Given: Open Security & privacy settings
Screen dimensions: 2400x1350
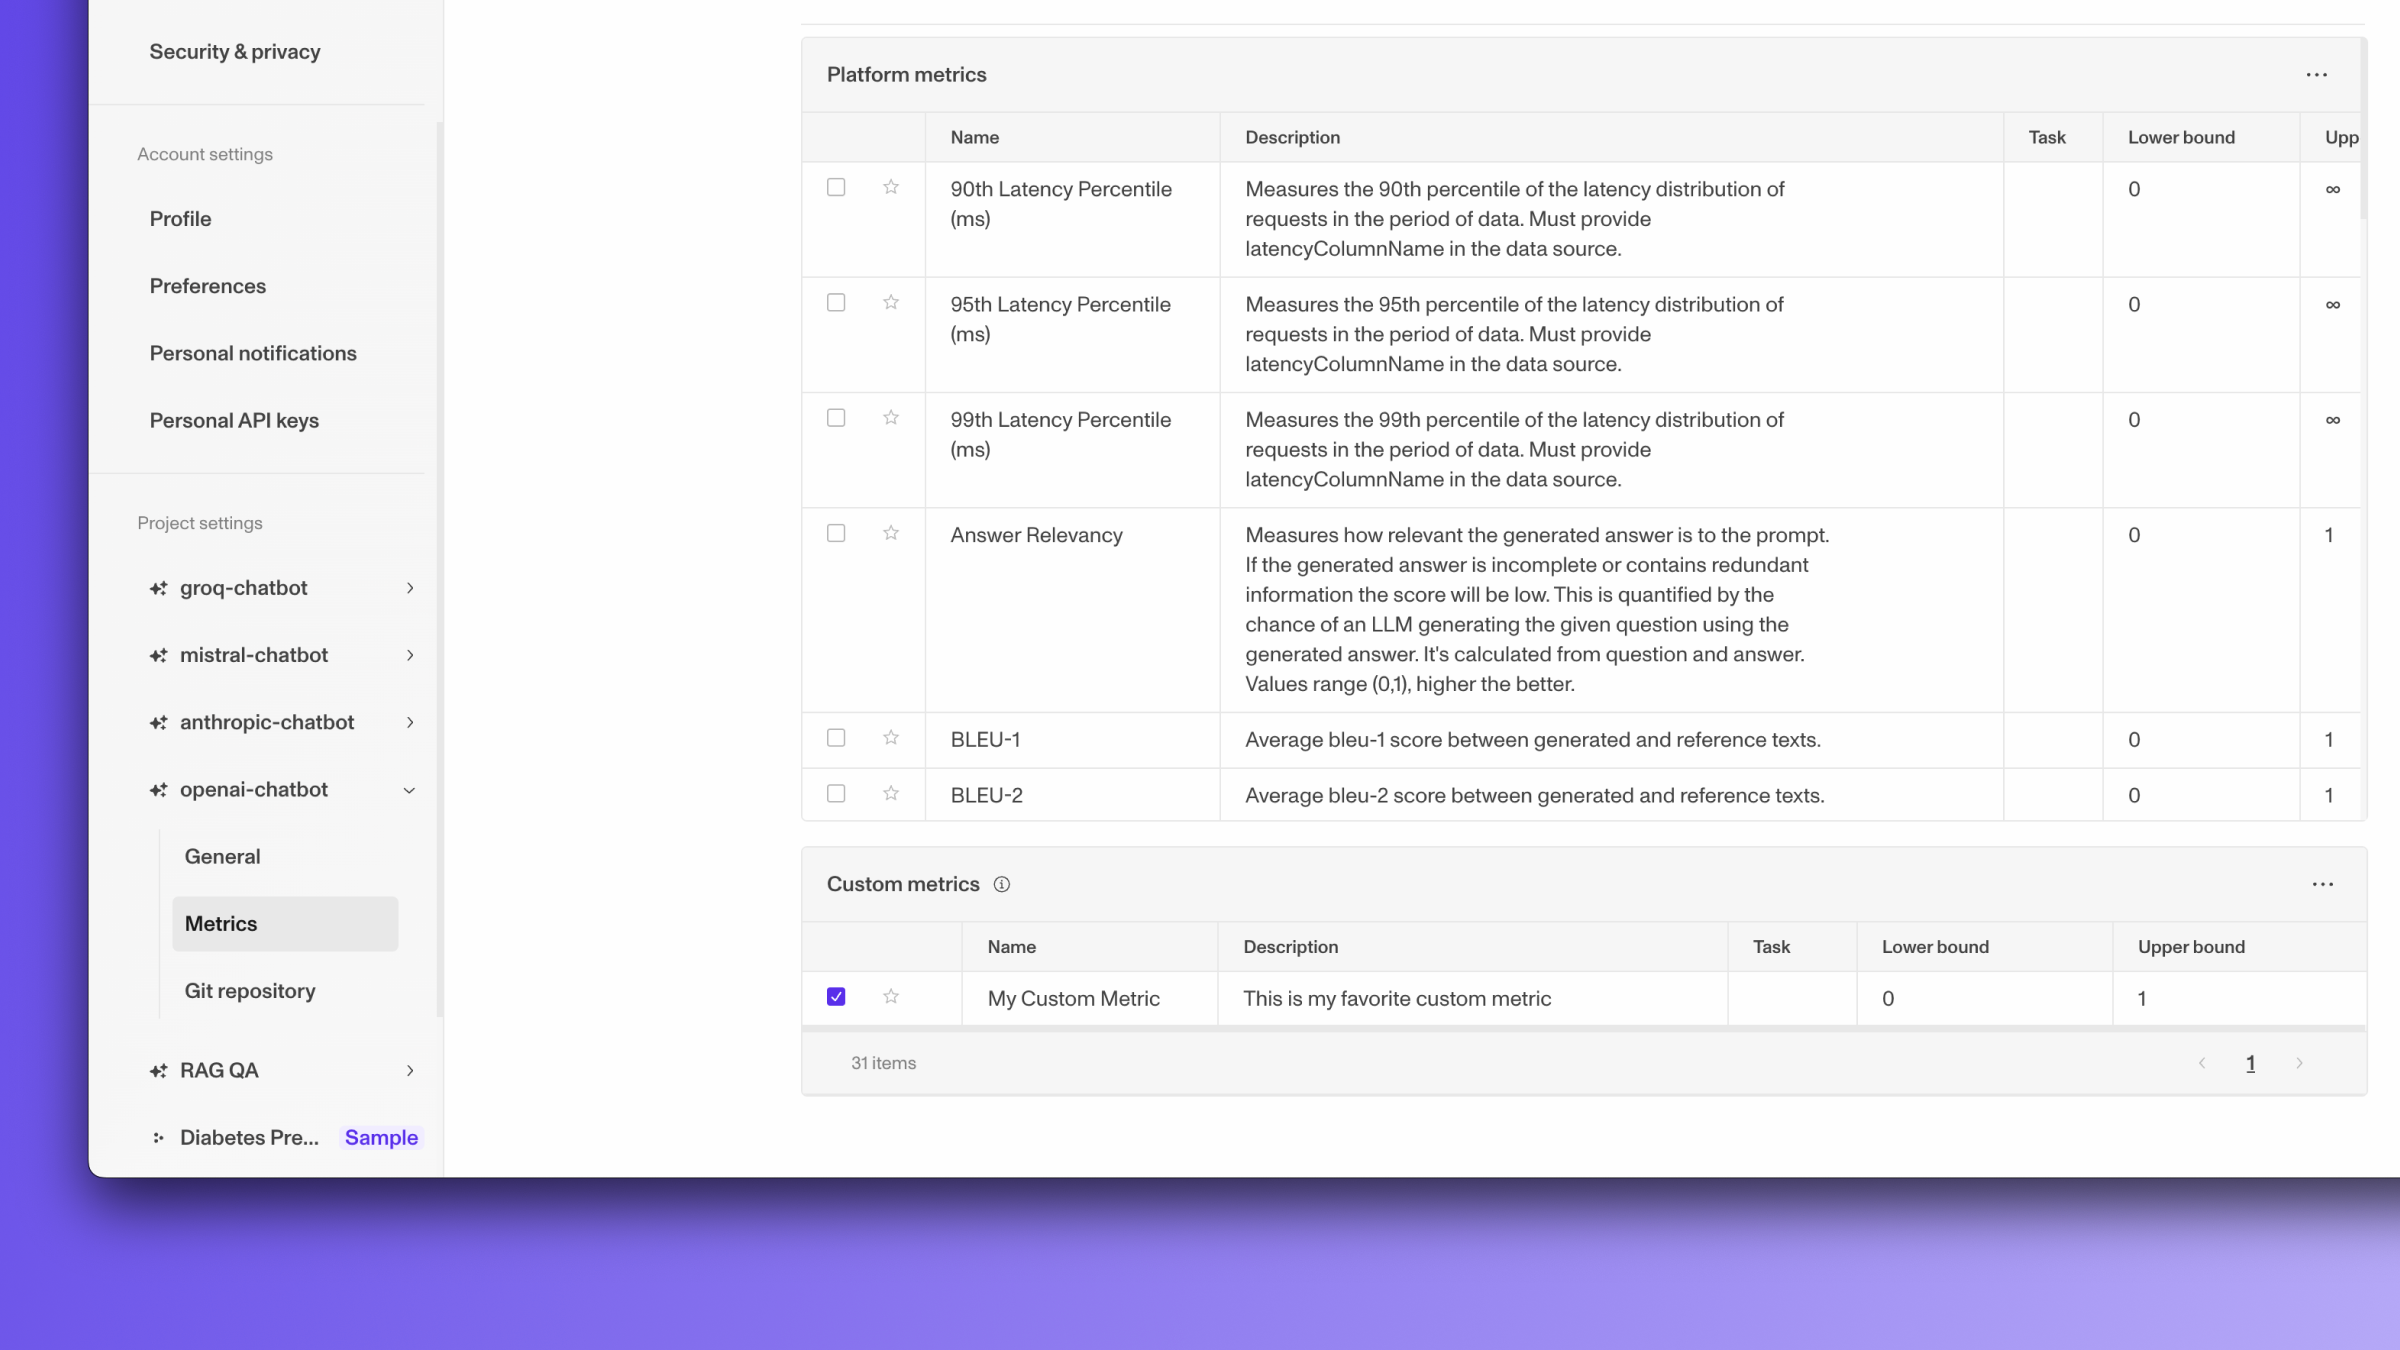Looking at the screenshot, I should tap(235, 52).
